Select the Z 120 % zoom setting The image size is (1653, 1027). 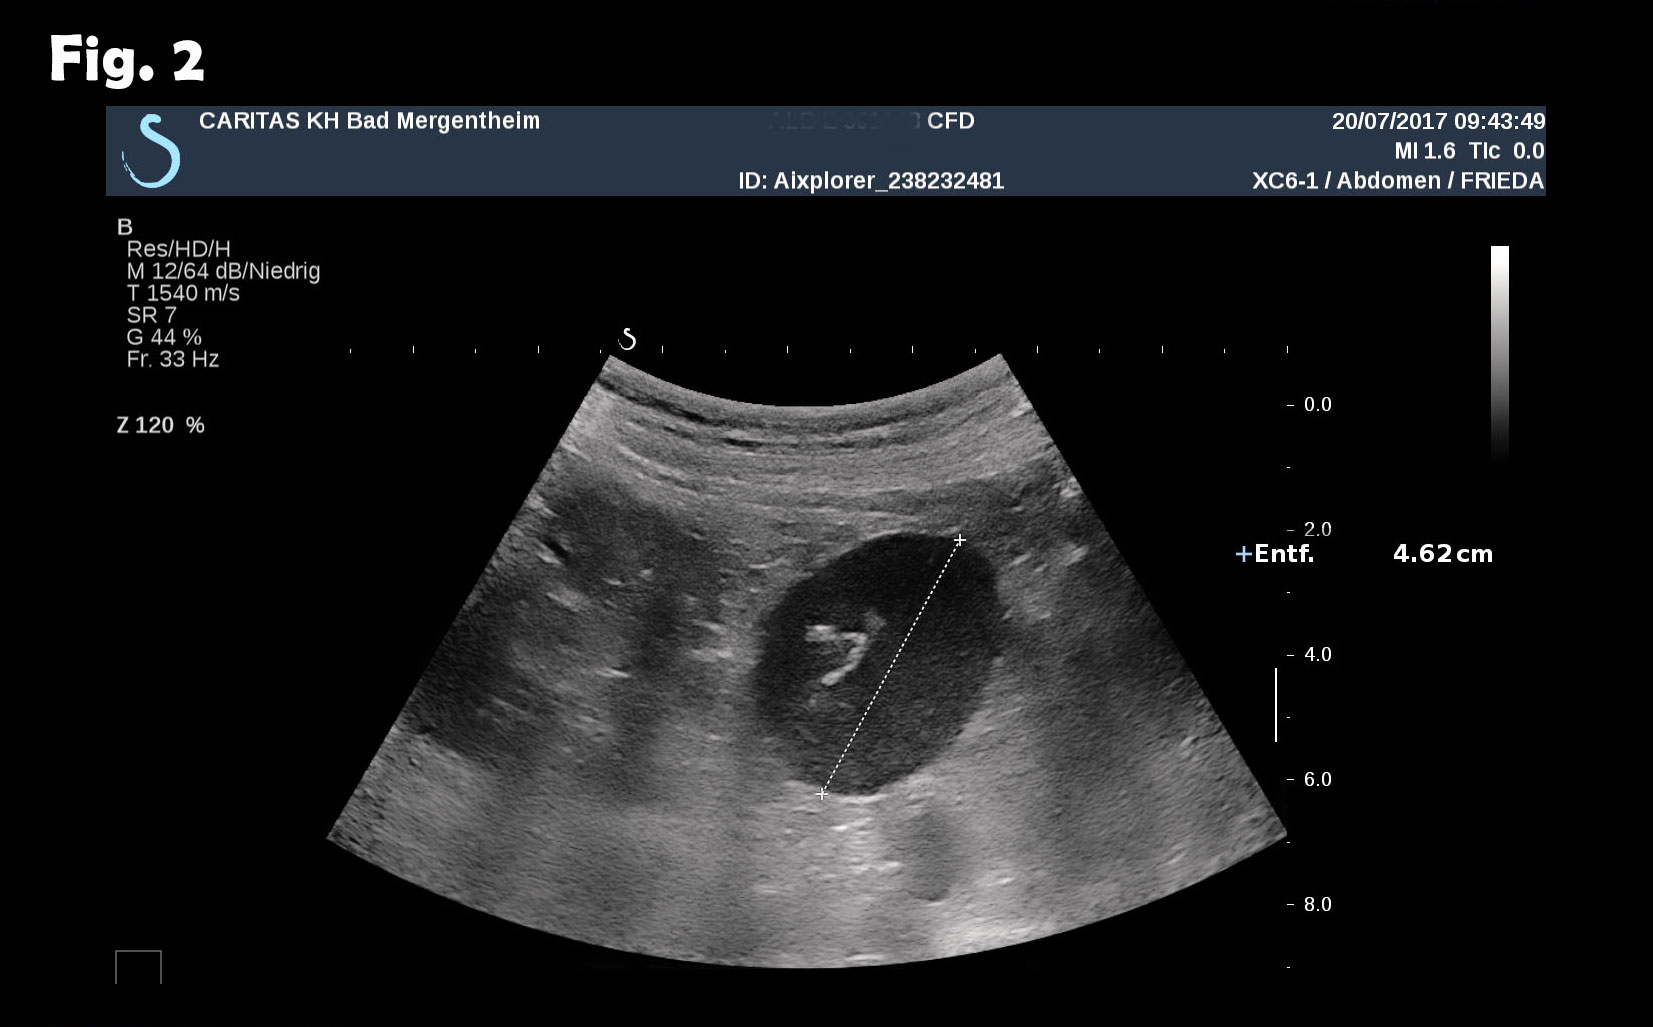pyautogui.click(x=160, y=425)
